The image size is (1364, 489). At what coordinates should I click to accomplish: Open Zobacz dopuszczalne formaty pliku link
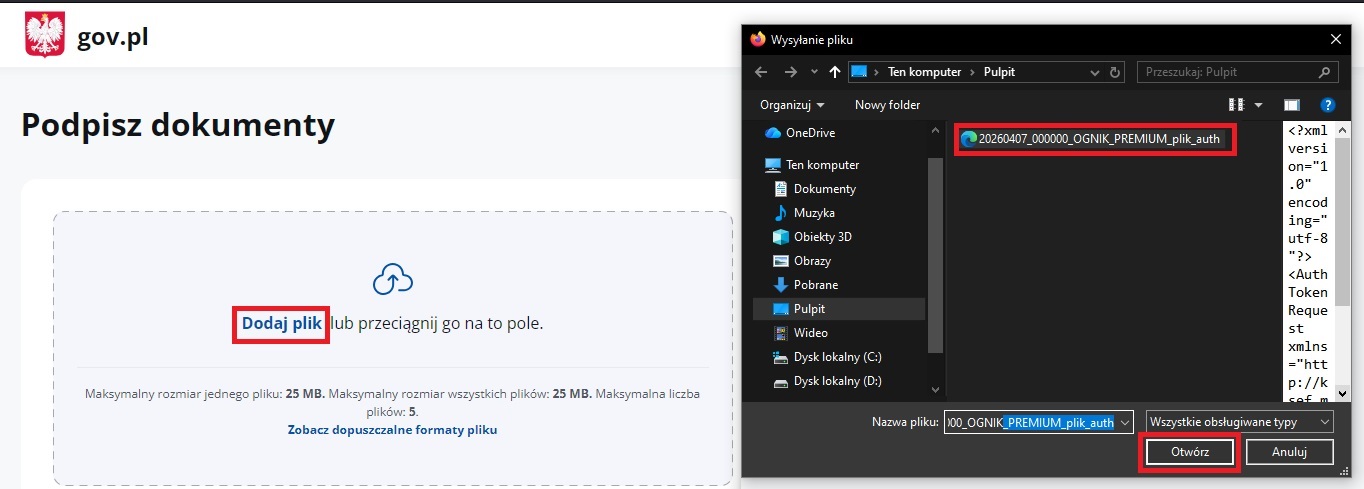(x=392, y=430)
